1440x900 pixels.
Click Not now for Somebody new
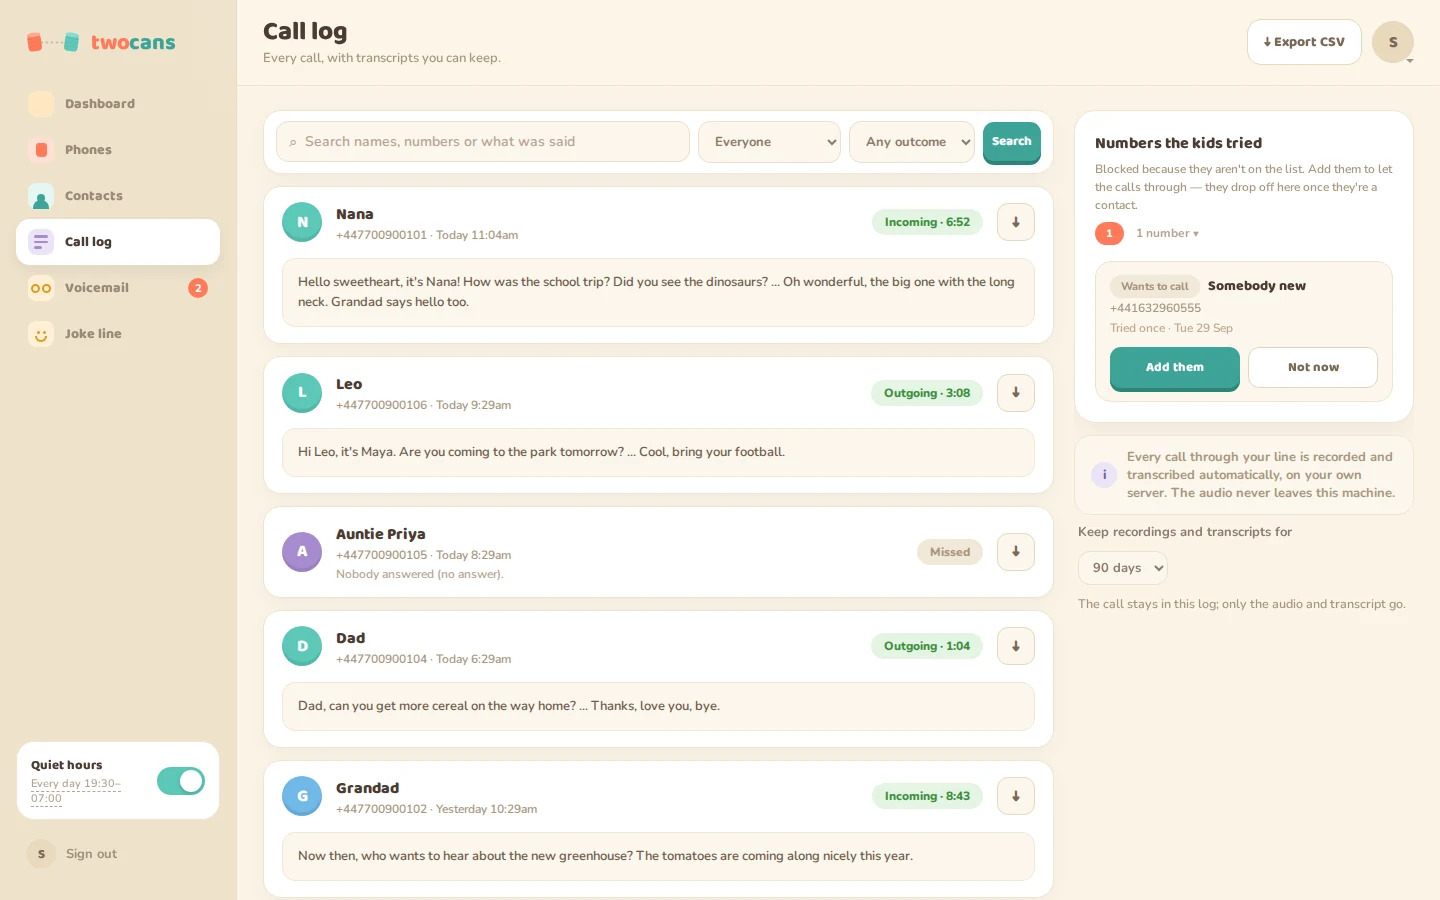(1313, 368)
